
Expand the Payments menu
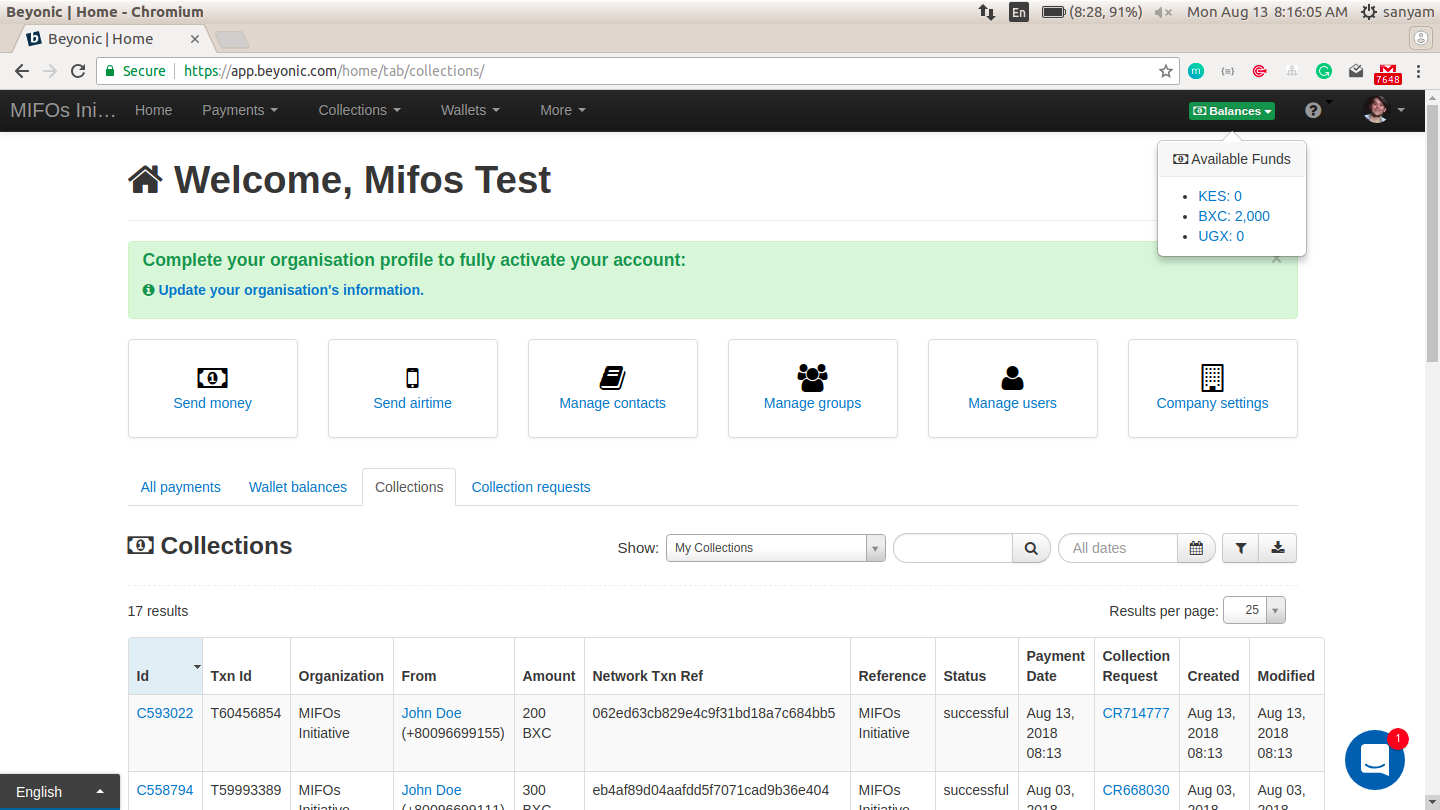click(240, 110)
